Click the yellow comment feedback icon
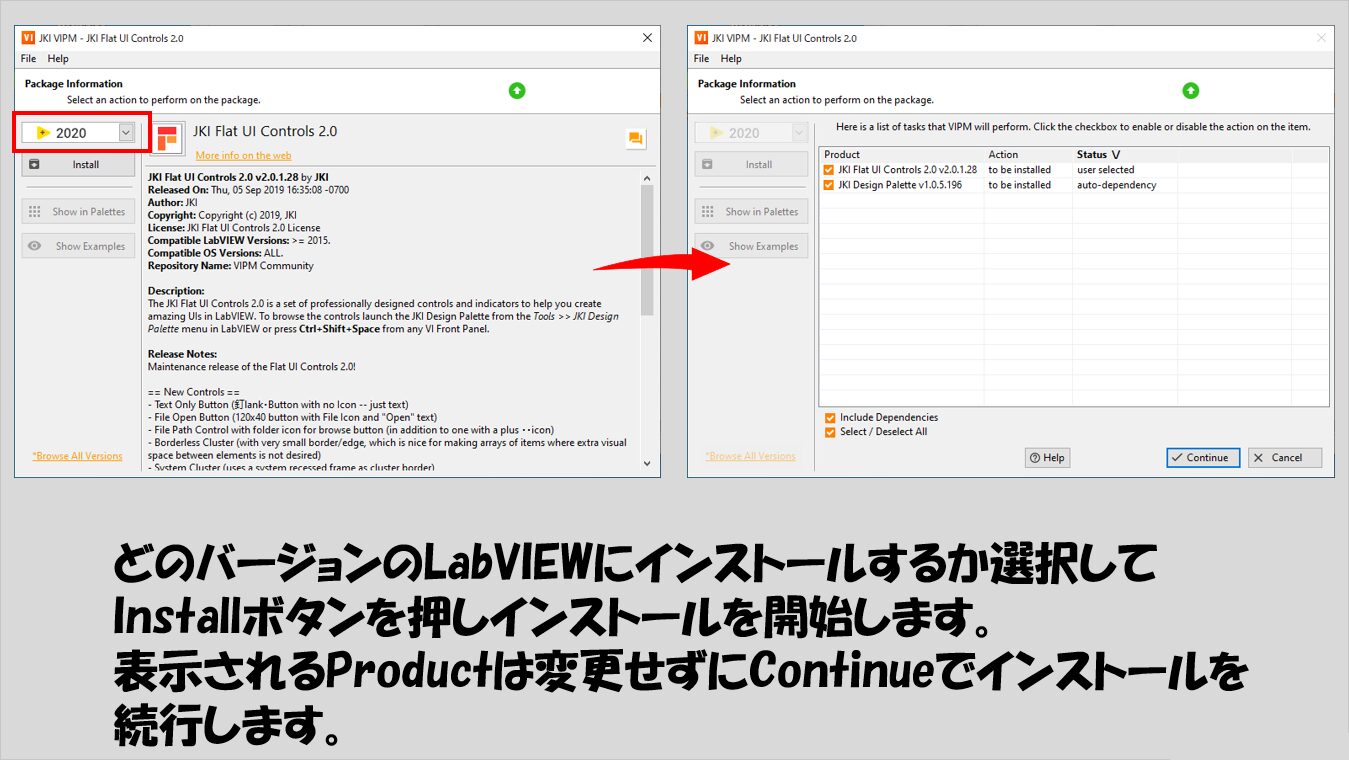The width and height of the screenshot is (1349, 760). click(x=635, y=138)
